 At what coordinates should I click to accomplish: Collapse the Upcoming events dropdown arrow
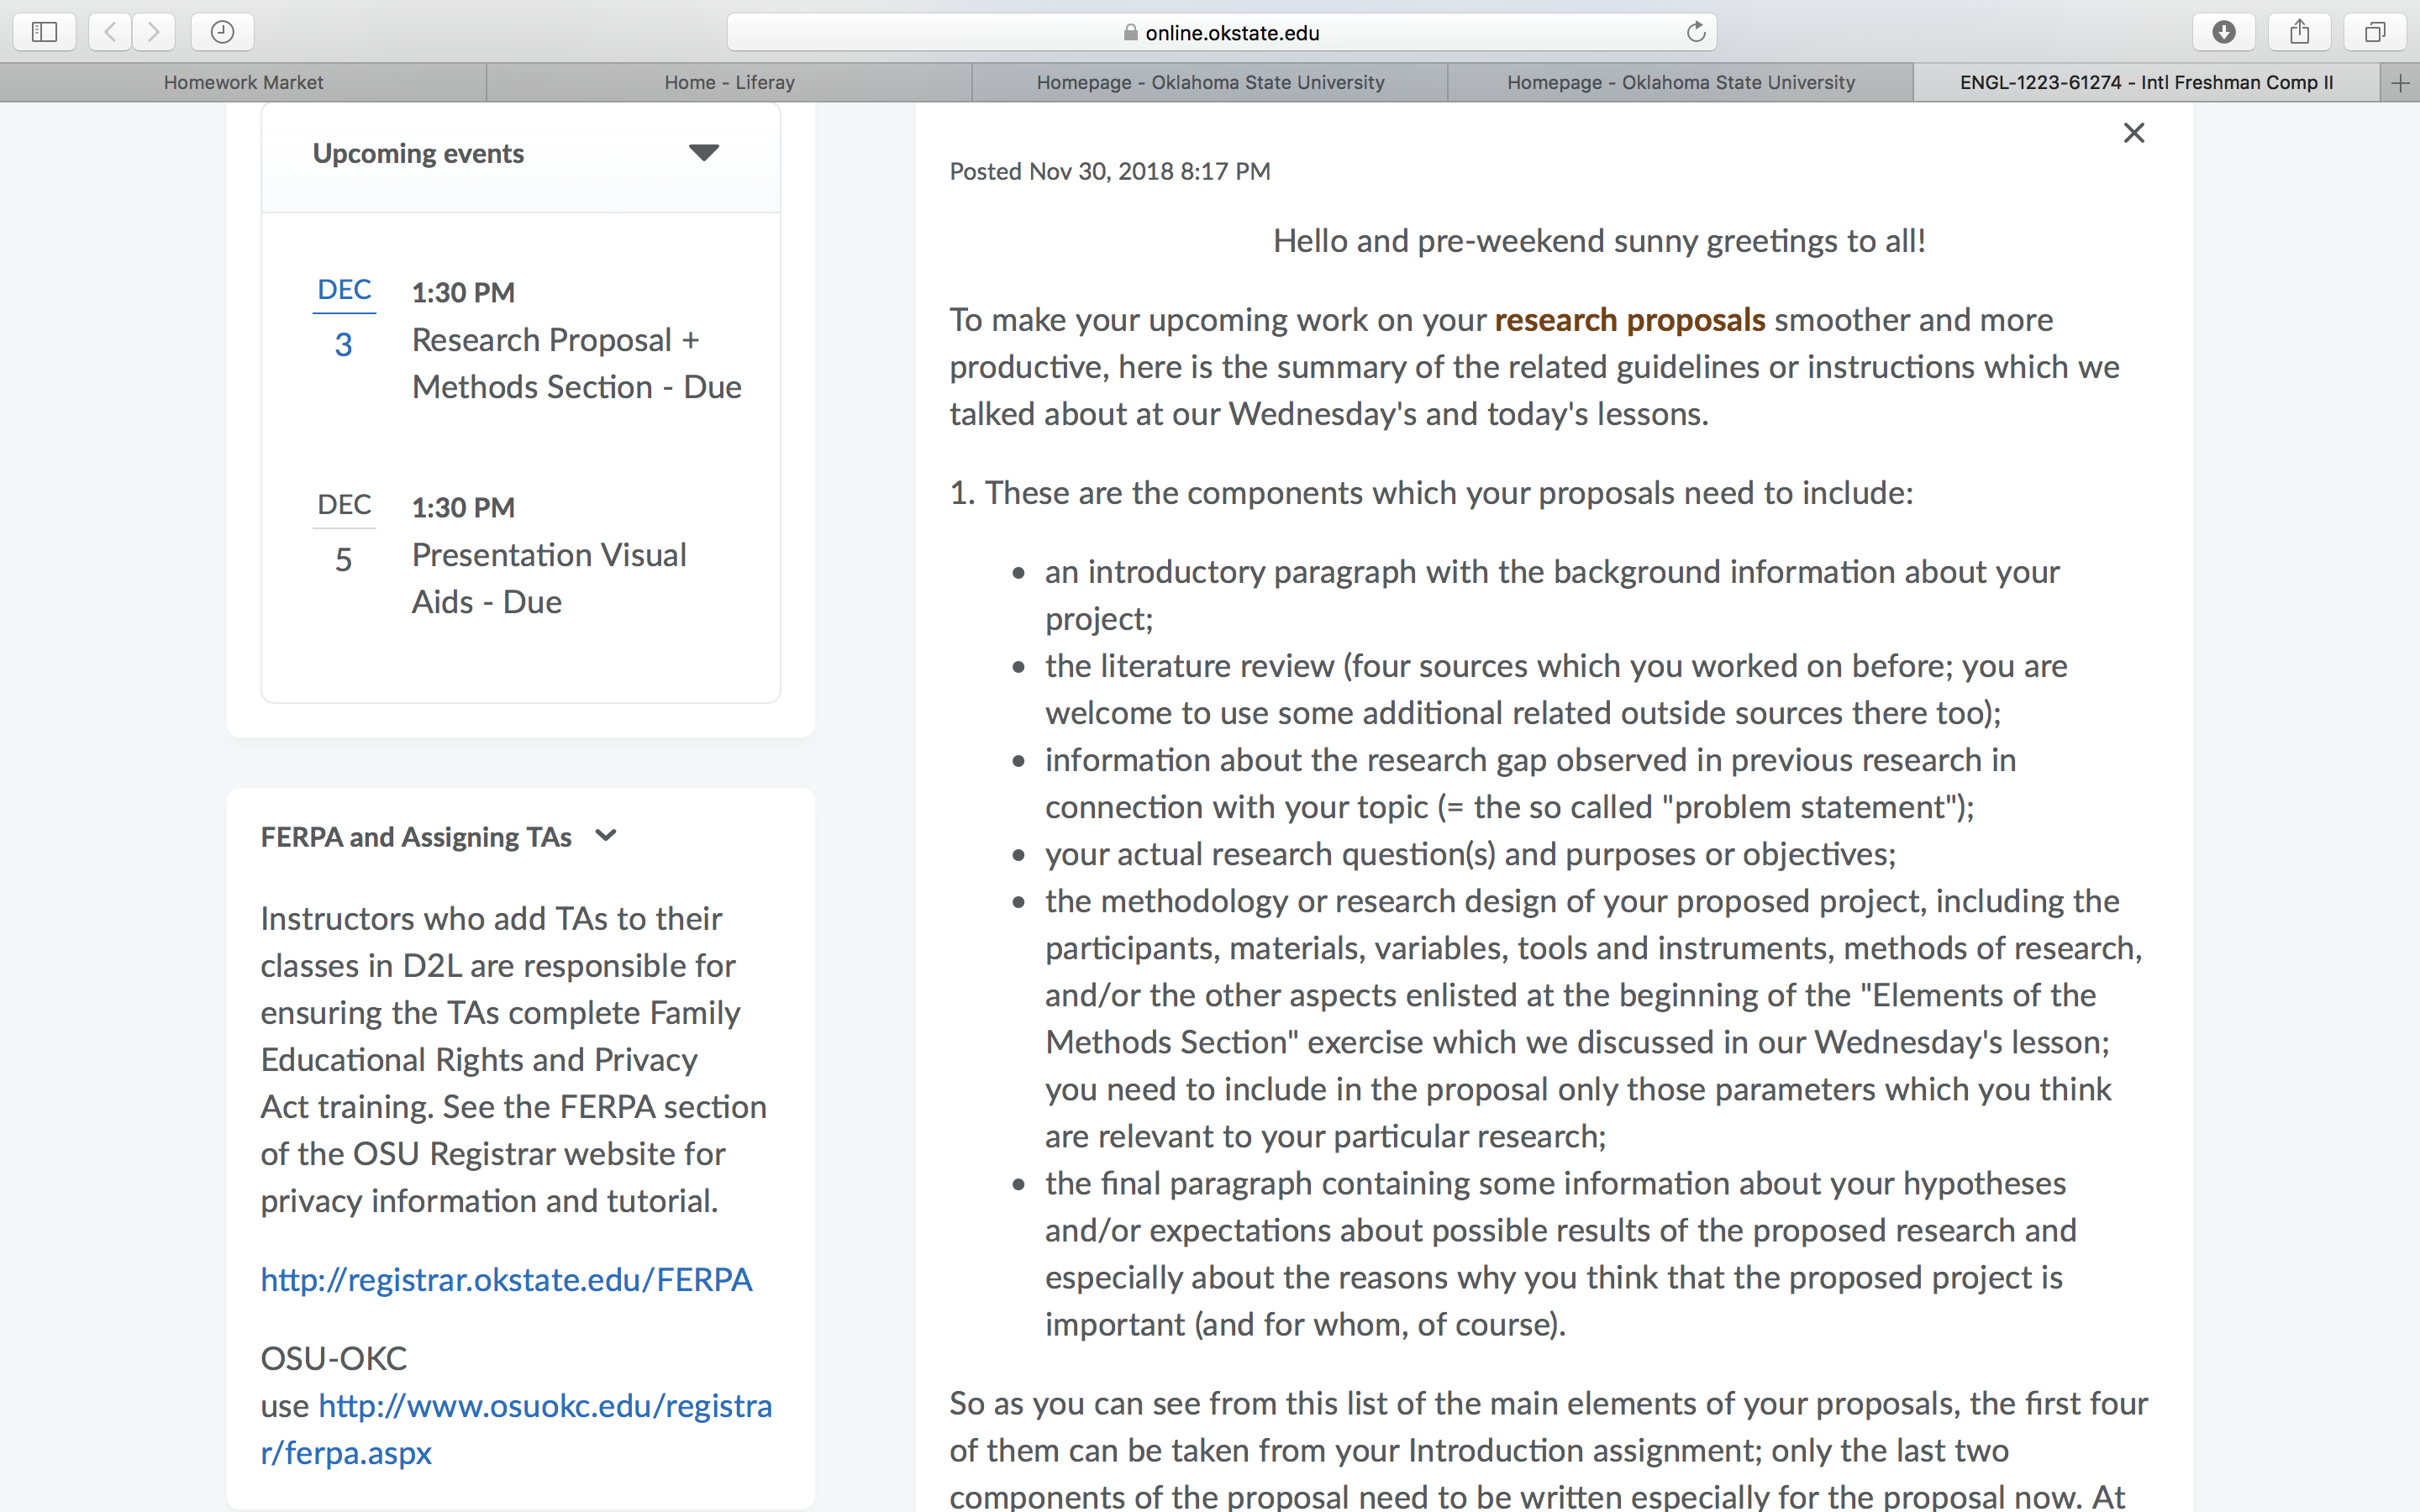704,153
